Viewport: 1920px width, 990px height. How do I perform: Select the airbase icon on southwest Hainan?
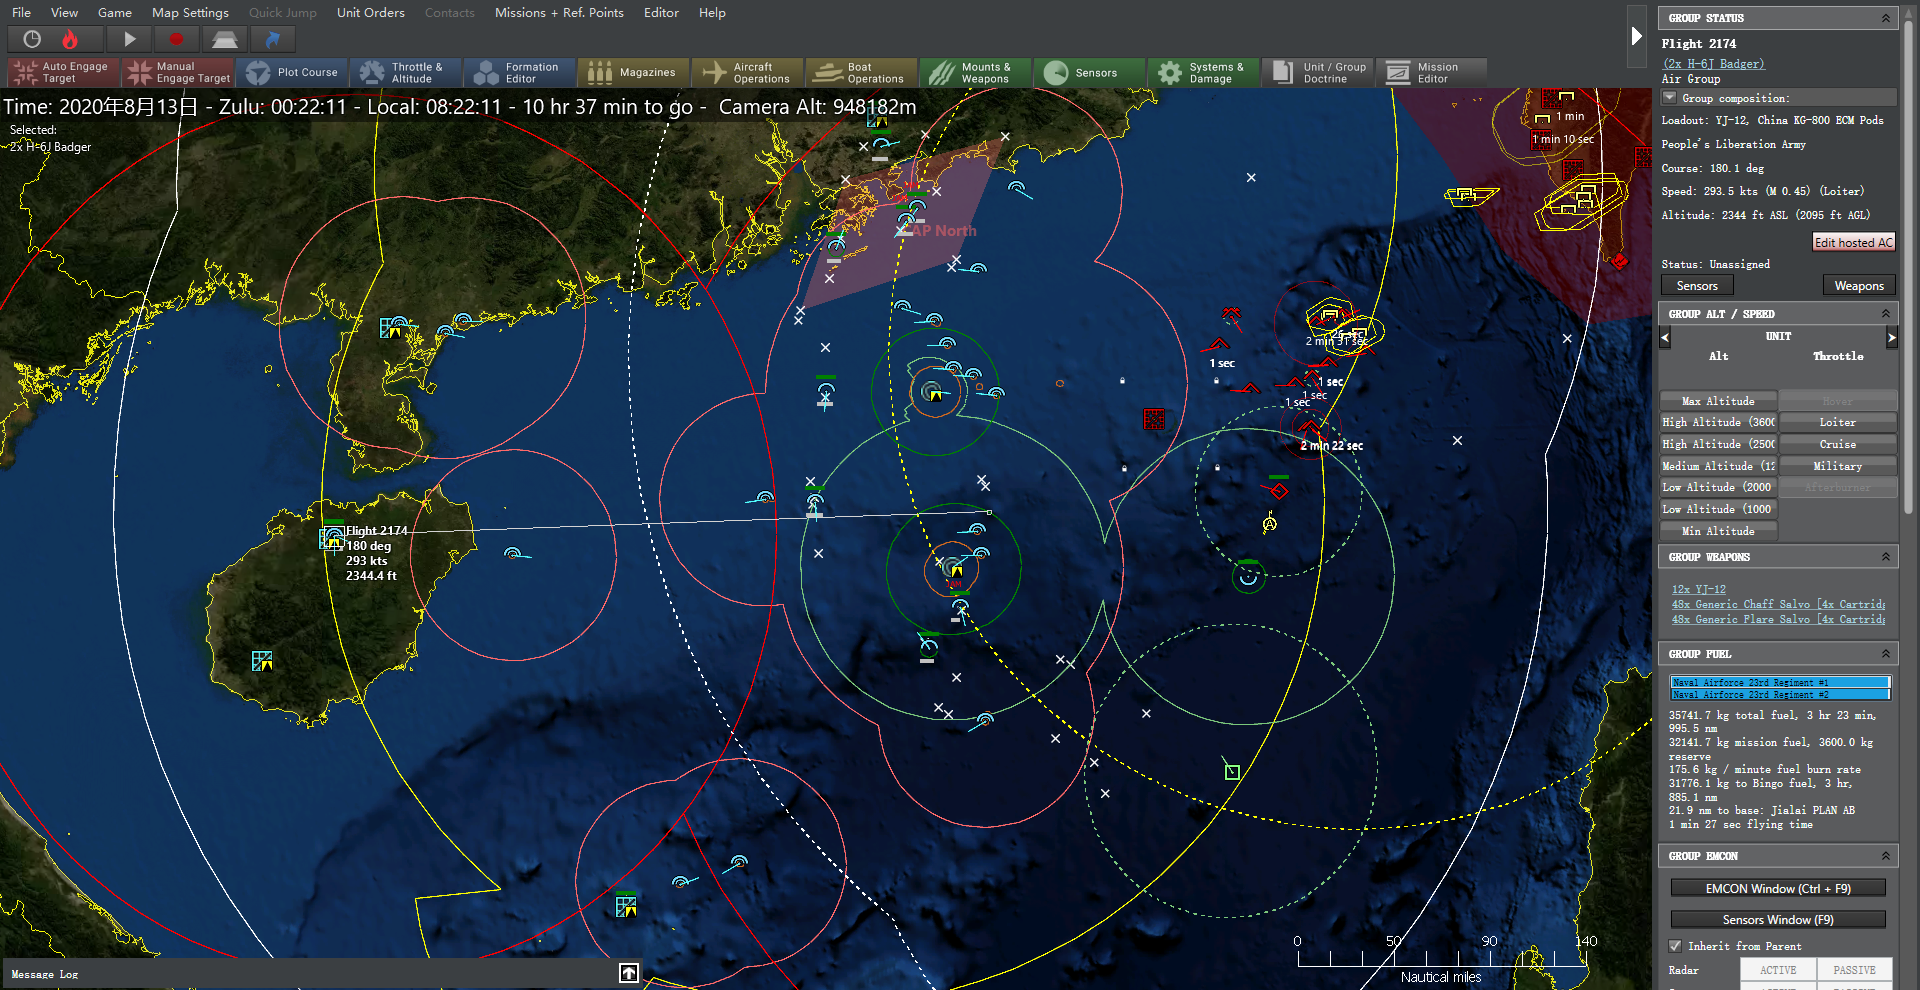pos(262,660)
